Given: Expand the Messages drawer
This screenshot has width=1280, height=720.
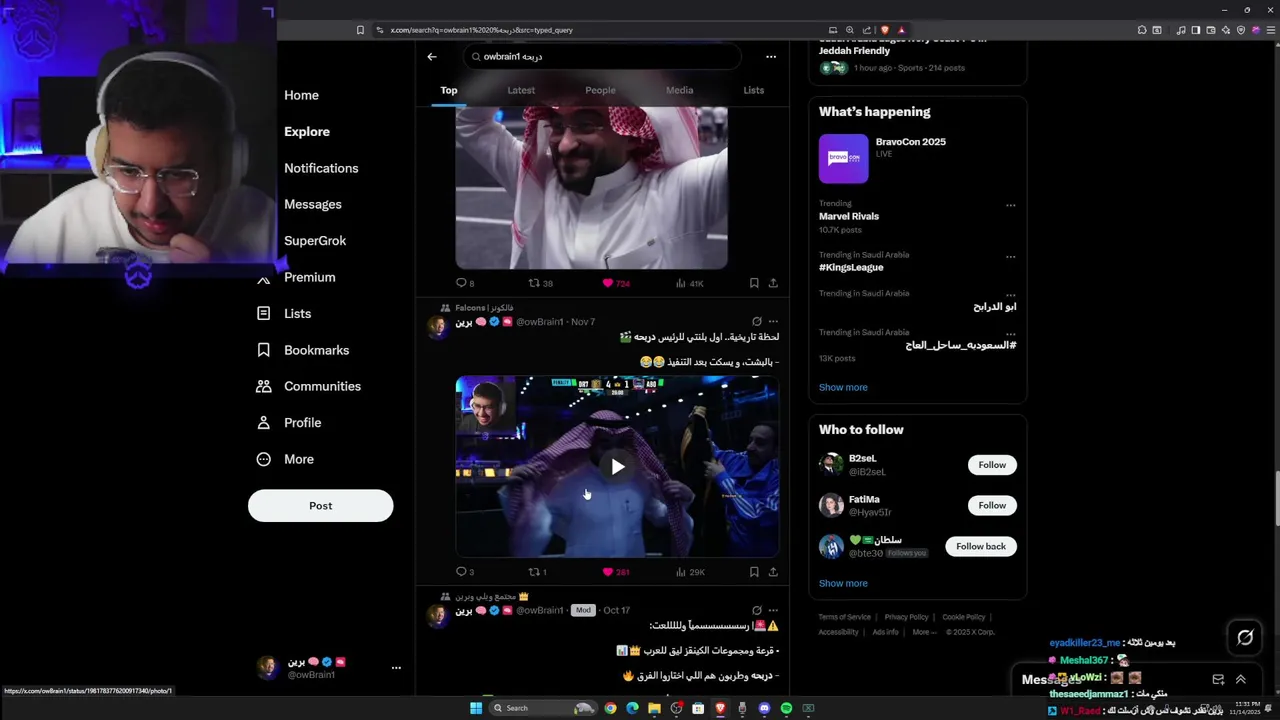Looking at the screenshot, I should pyautogui.click(x=1241, y=679).
